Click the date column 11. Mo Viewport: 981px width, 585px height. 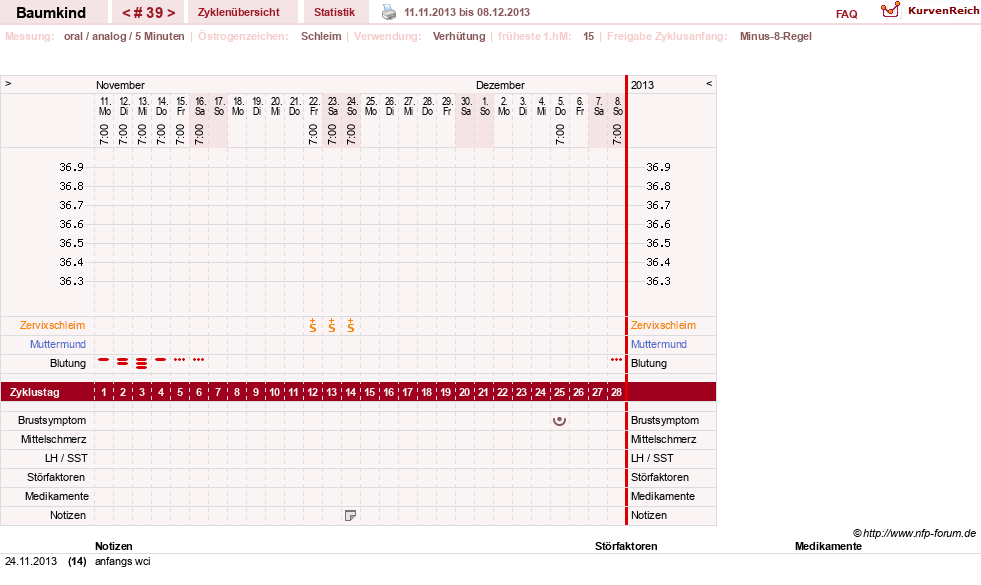(x=104, y=106)
